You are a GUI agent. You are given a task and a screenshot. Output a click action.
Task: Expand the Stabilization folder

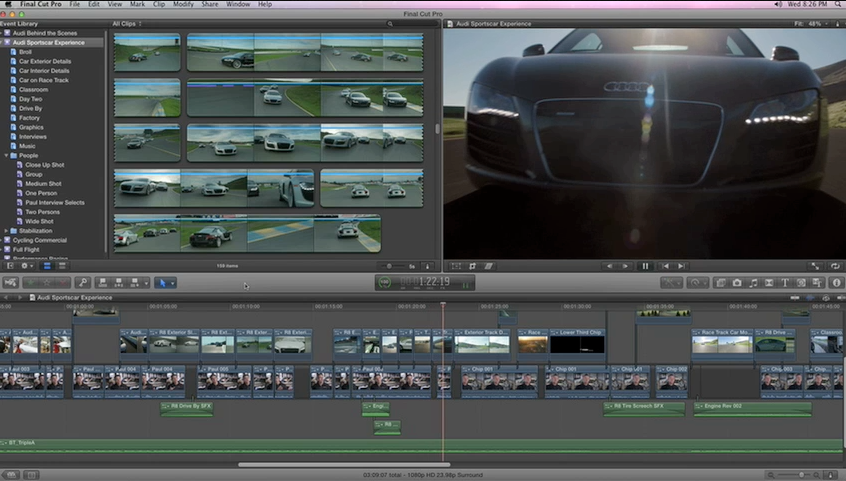[x=6, y=231]
